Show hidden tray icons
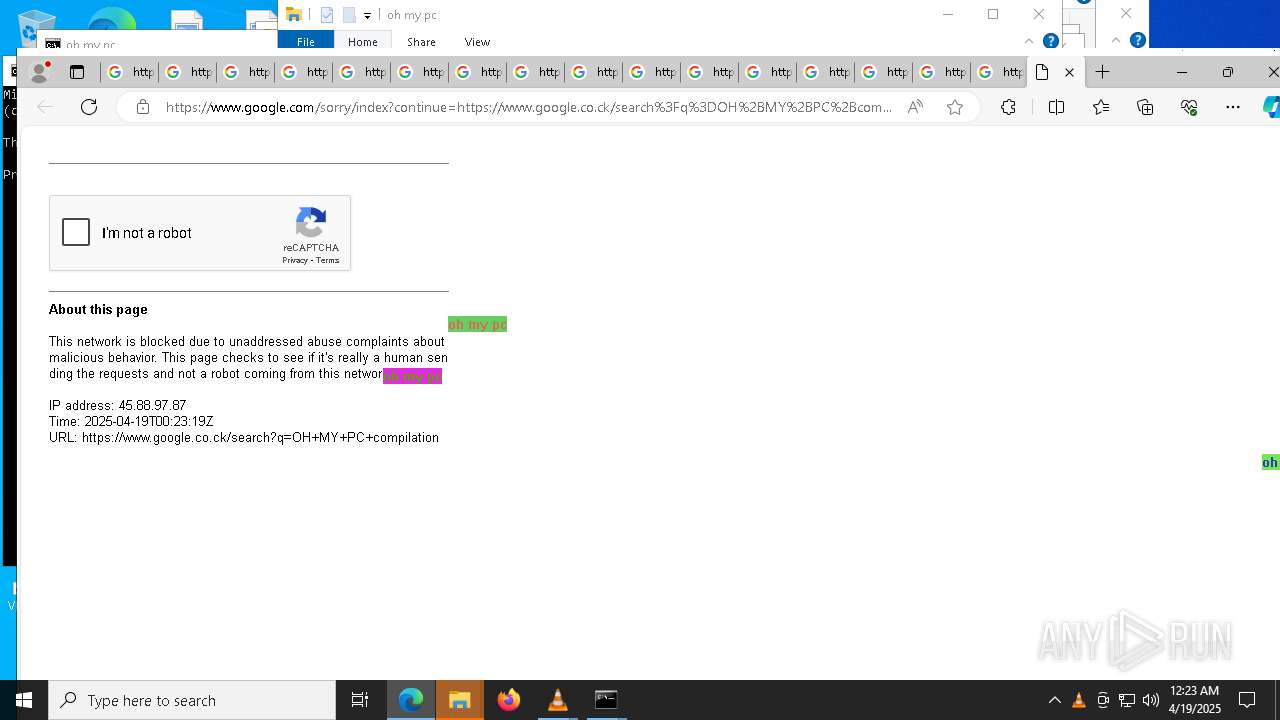This screenshot has height=720, width=1280. (x=1054, y=700)
